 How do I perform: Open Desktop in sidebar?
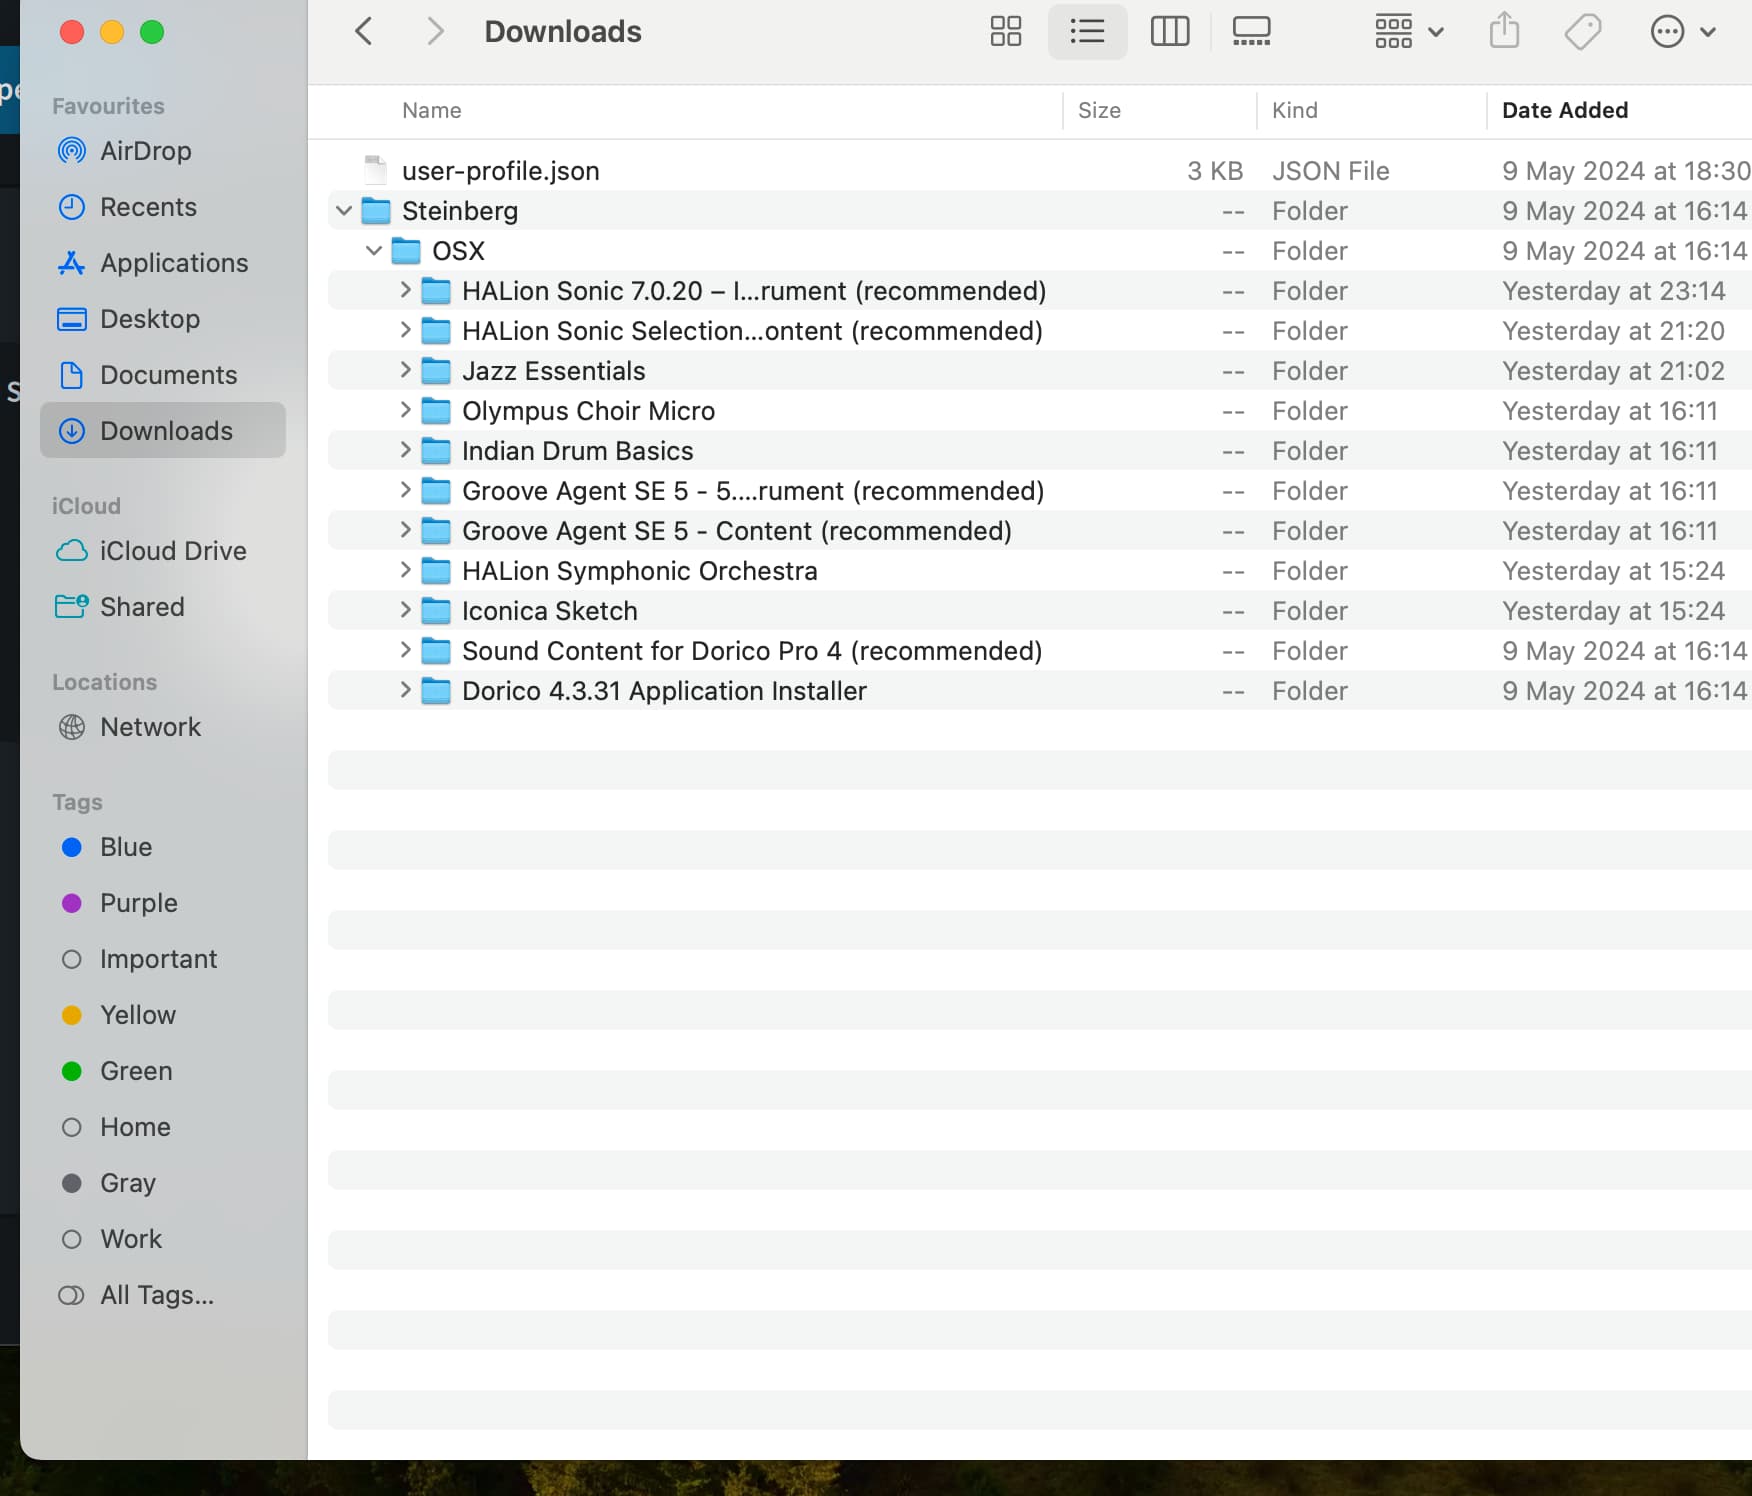163,319
